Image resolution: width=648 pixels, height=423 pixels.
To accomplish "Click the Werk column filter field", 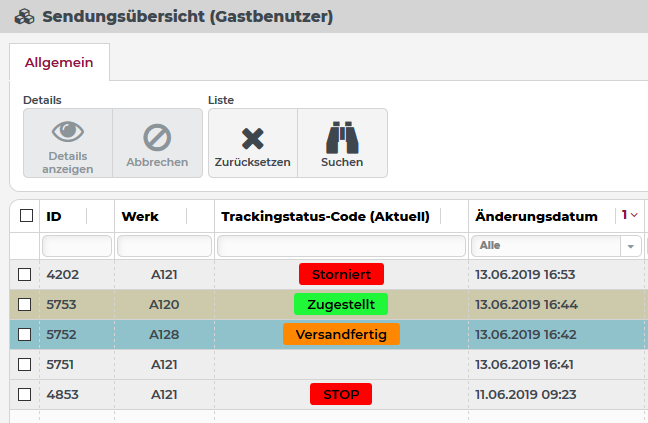I will click(x=164, y=246).
